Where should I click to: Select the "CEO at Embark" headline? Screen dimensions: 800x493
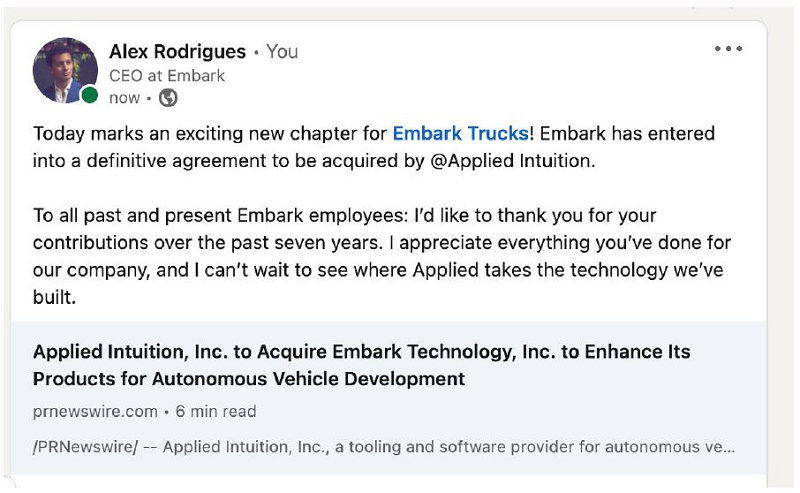(167, 76)
